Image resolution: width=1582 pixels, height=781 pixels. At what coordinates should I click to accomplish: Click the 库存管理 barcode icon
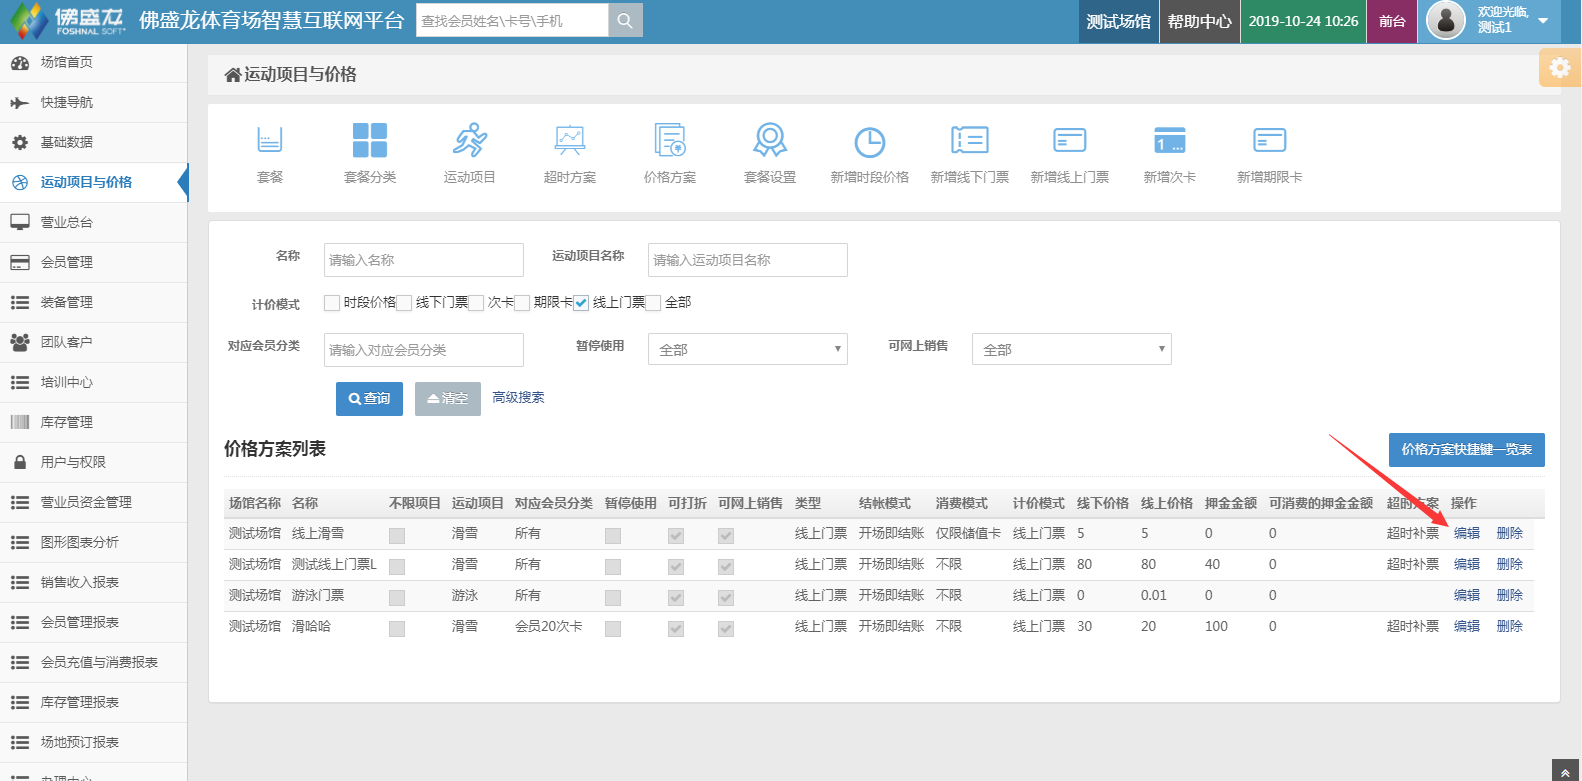pos(20,422)
